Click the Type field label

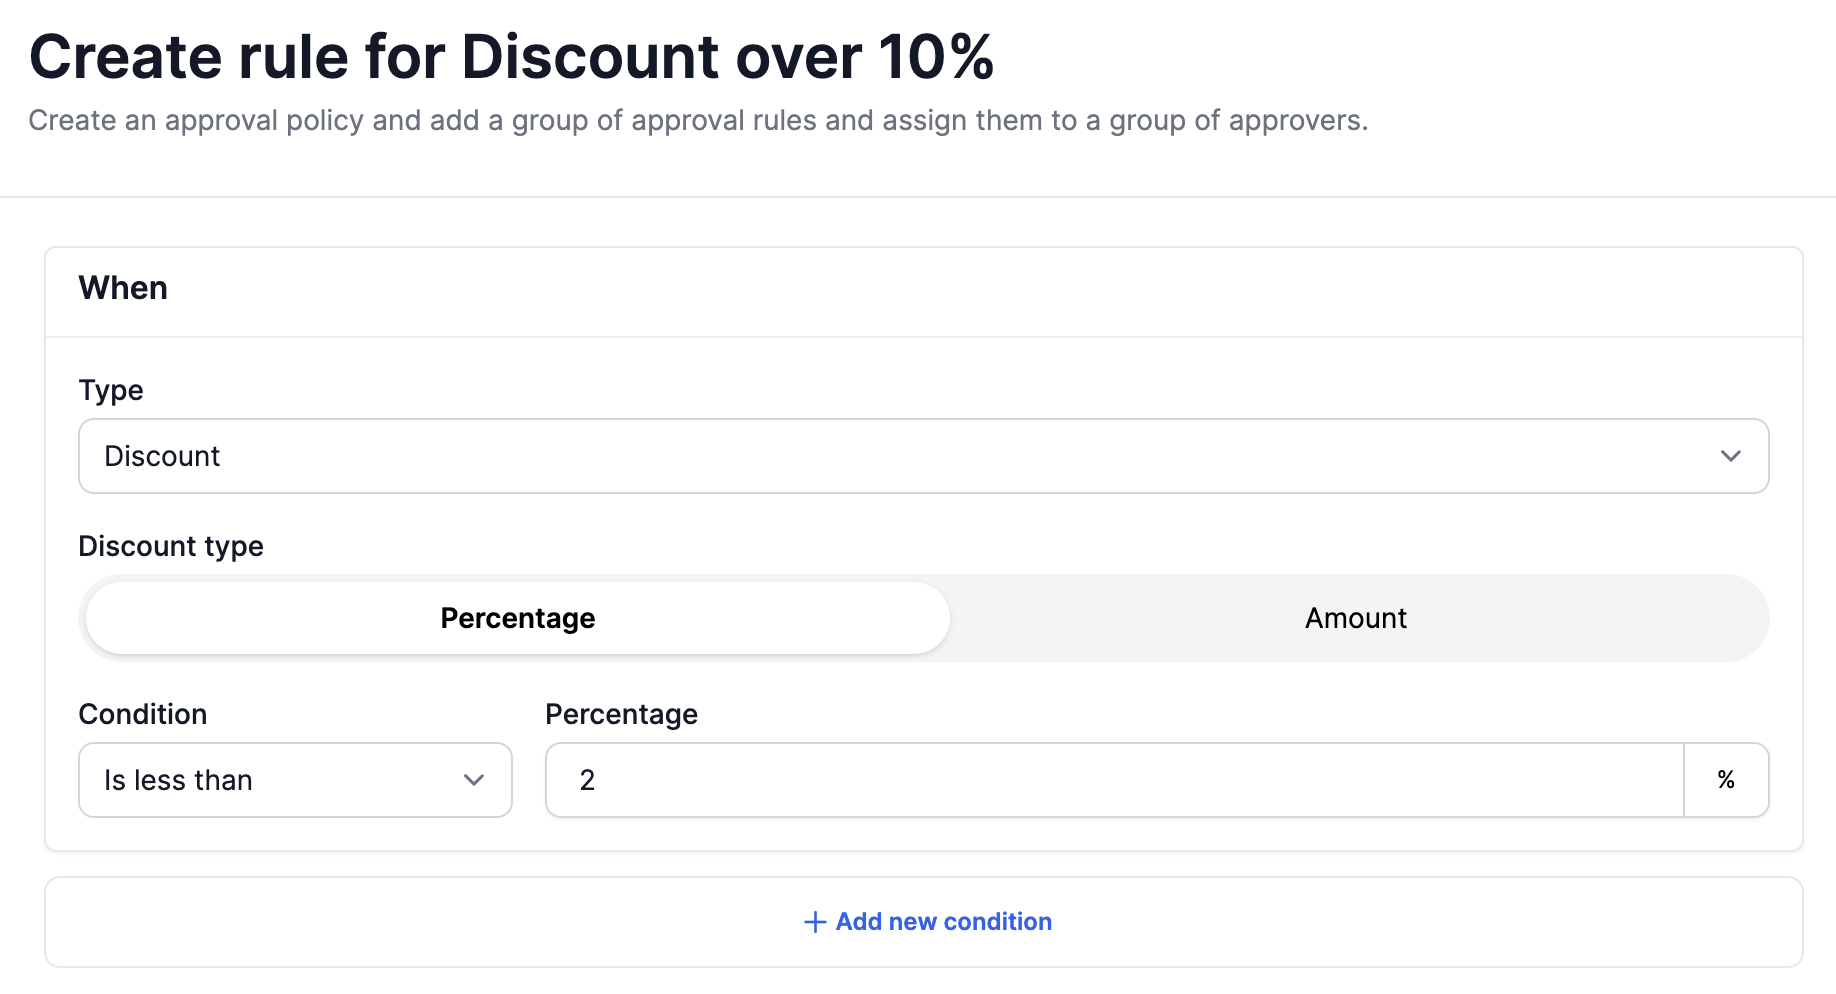pyautogui.click(x=111, y=390)
